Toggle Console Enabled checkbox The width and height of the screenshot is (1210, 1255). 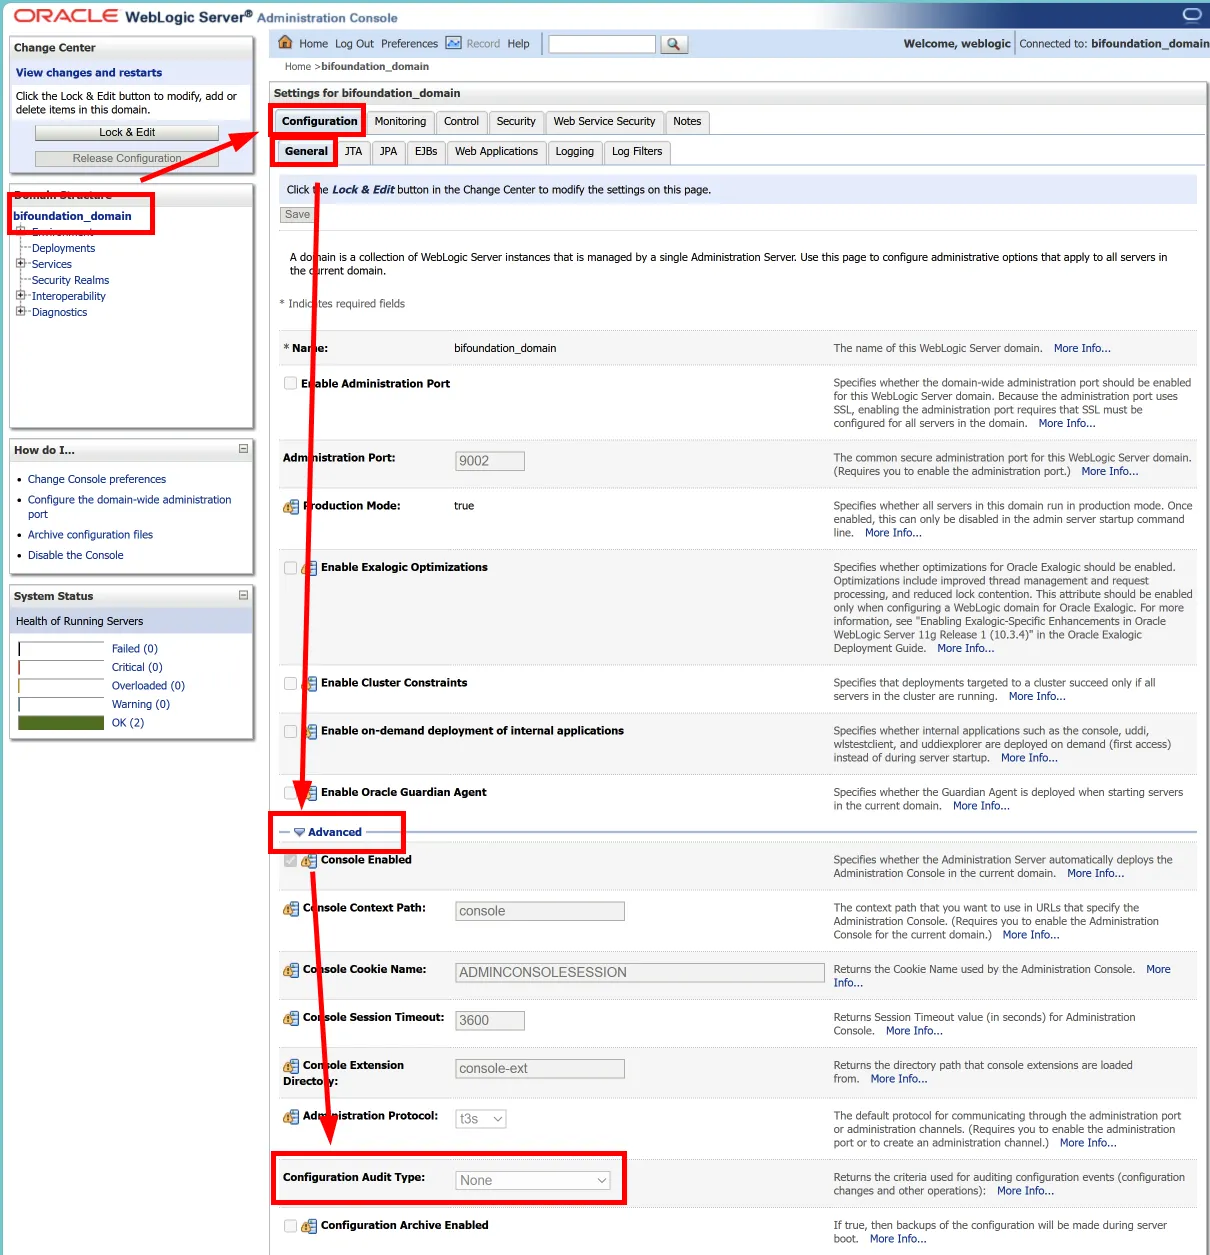coord(290,860)
